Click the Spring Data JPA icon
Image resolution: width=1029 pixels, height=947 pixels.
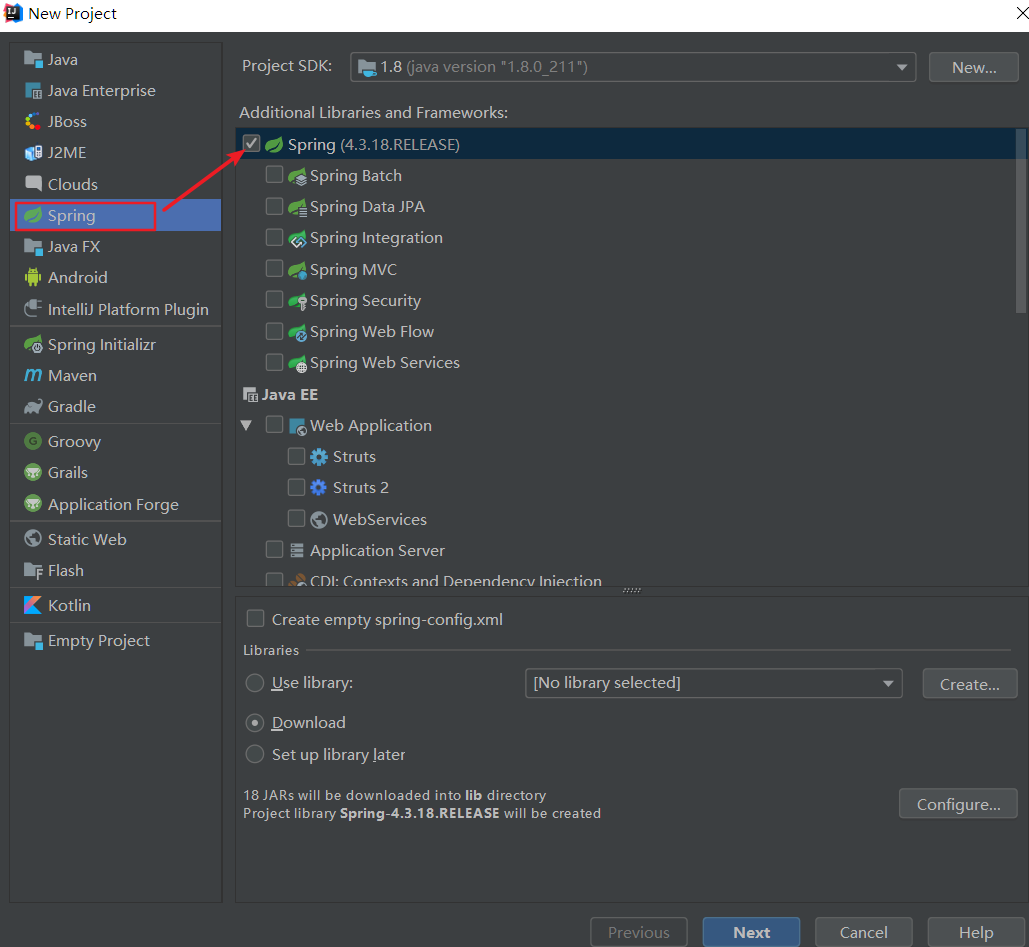click(297, 207)
